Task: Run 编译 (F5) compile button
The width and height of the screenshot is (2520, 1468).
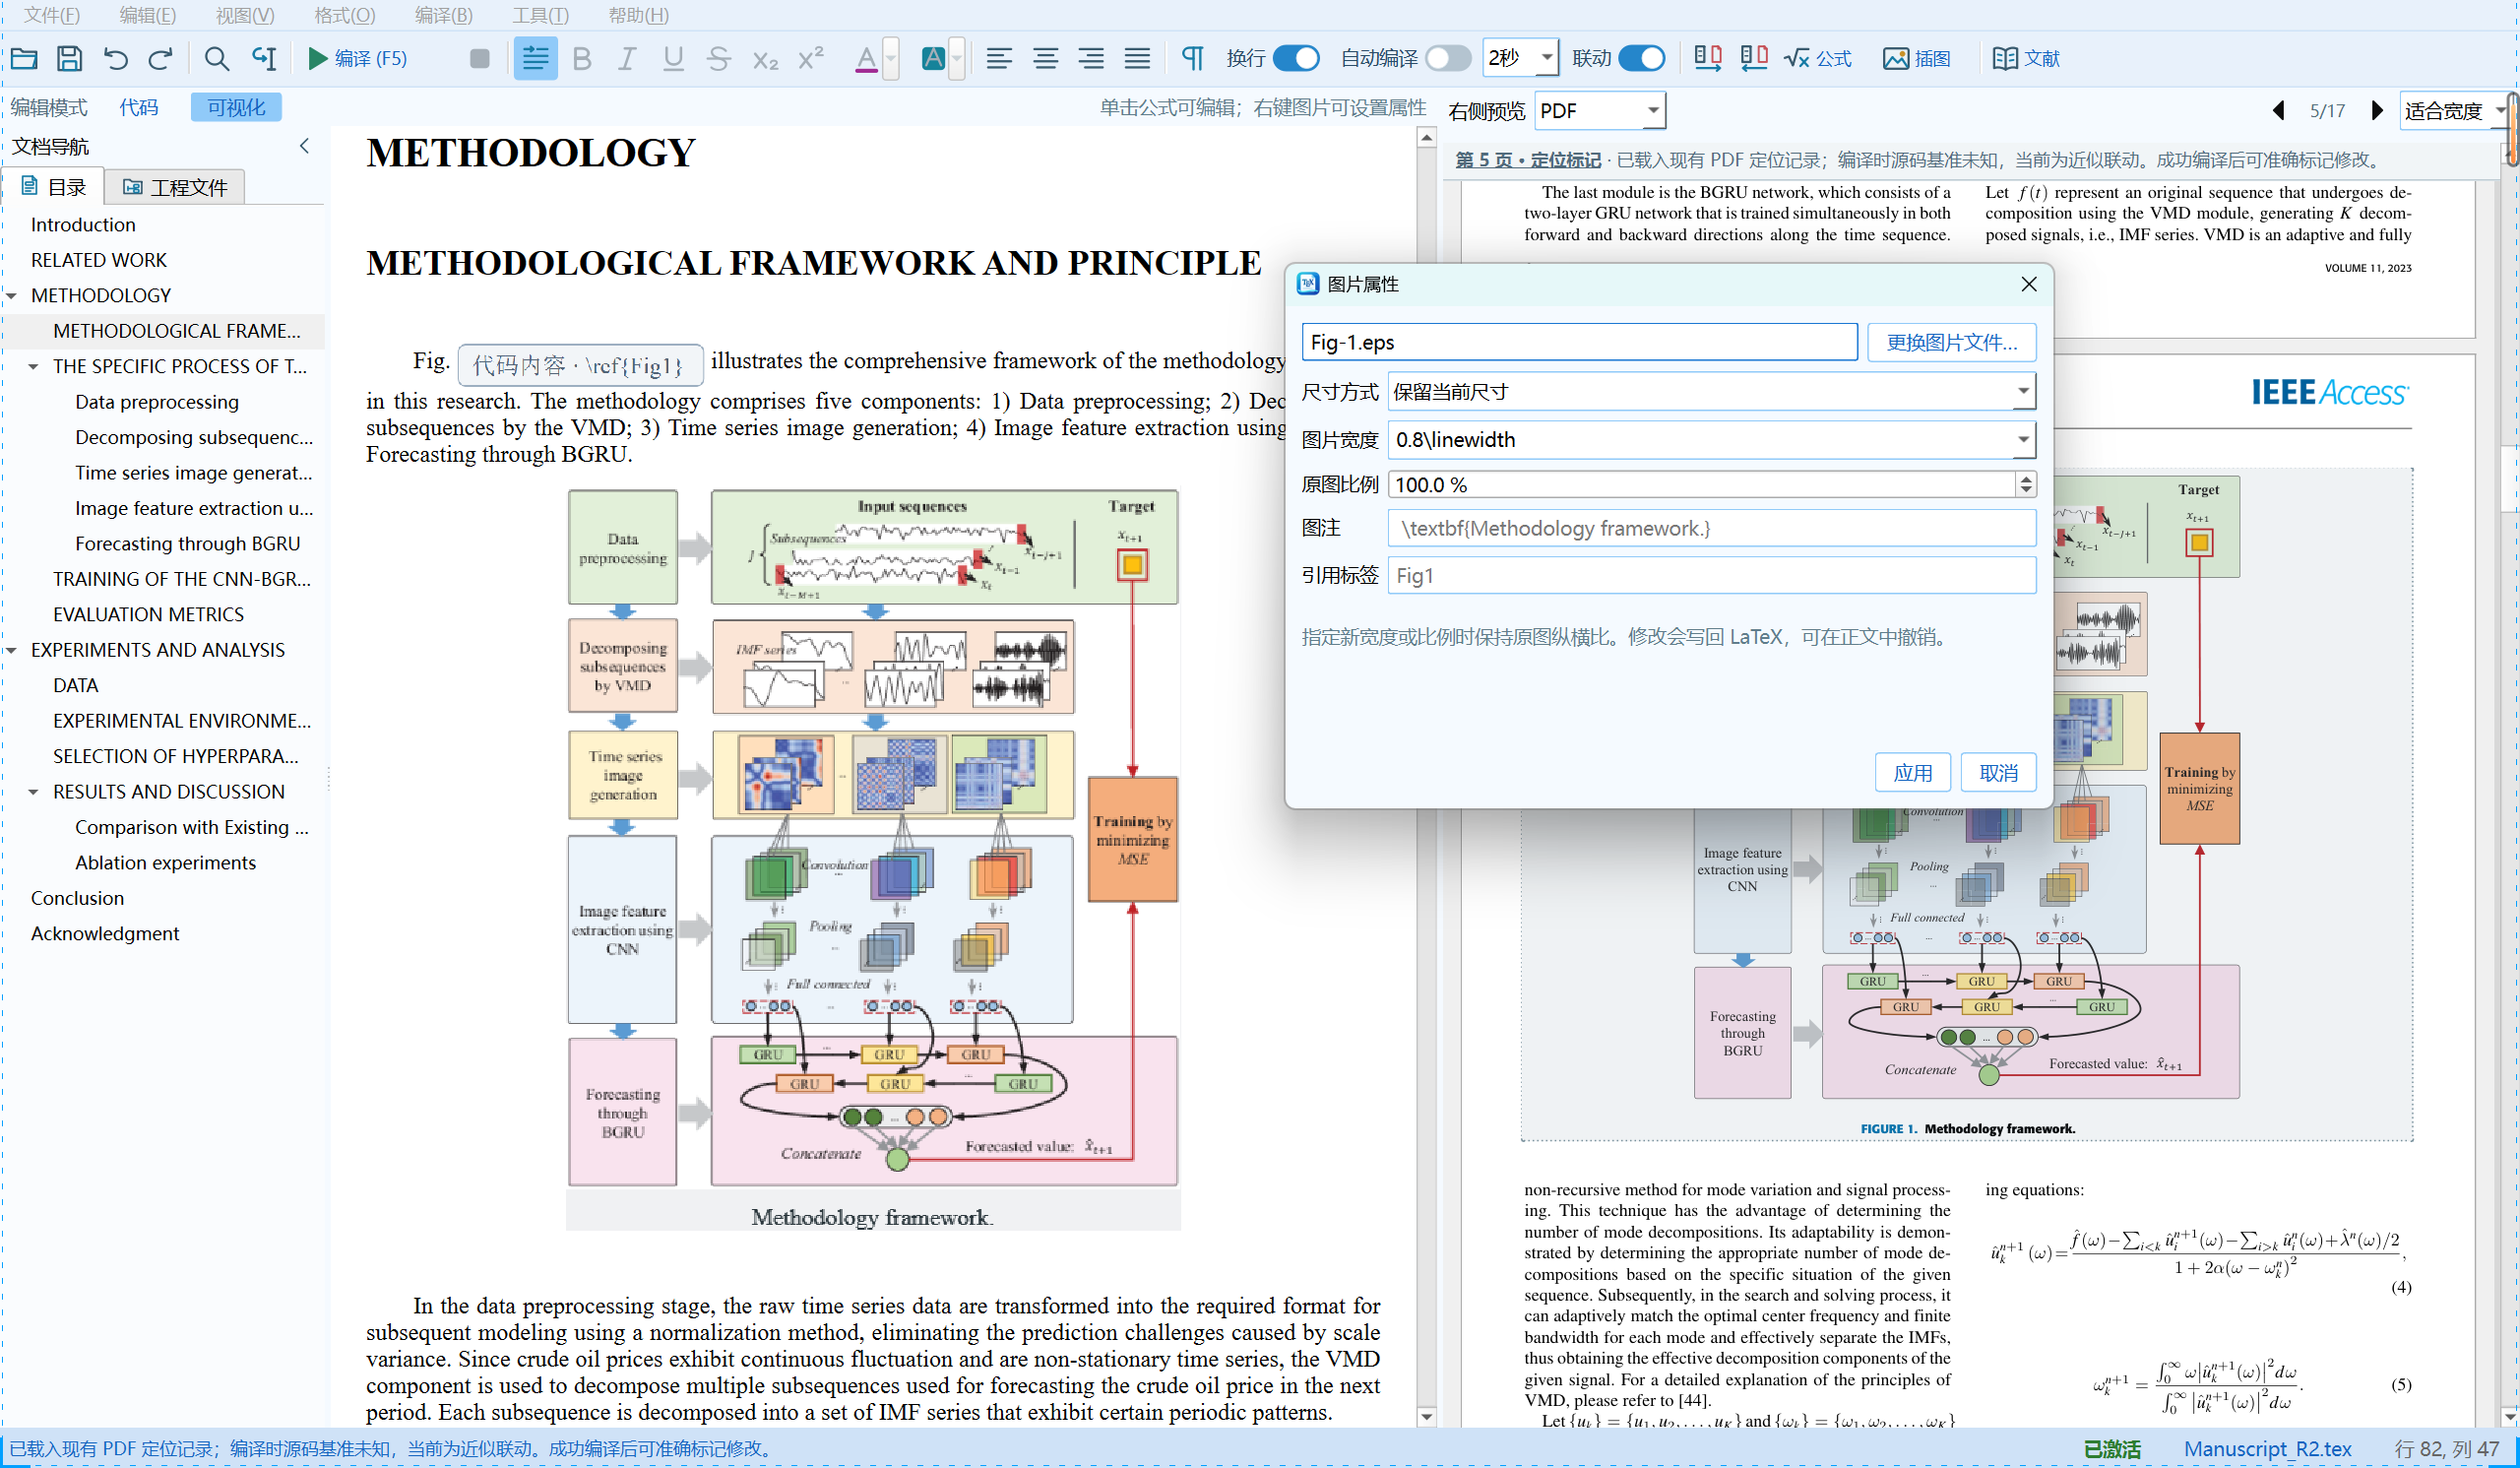Action: tap(358, 58)
